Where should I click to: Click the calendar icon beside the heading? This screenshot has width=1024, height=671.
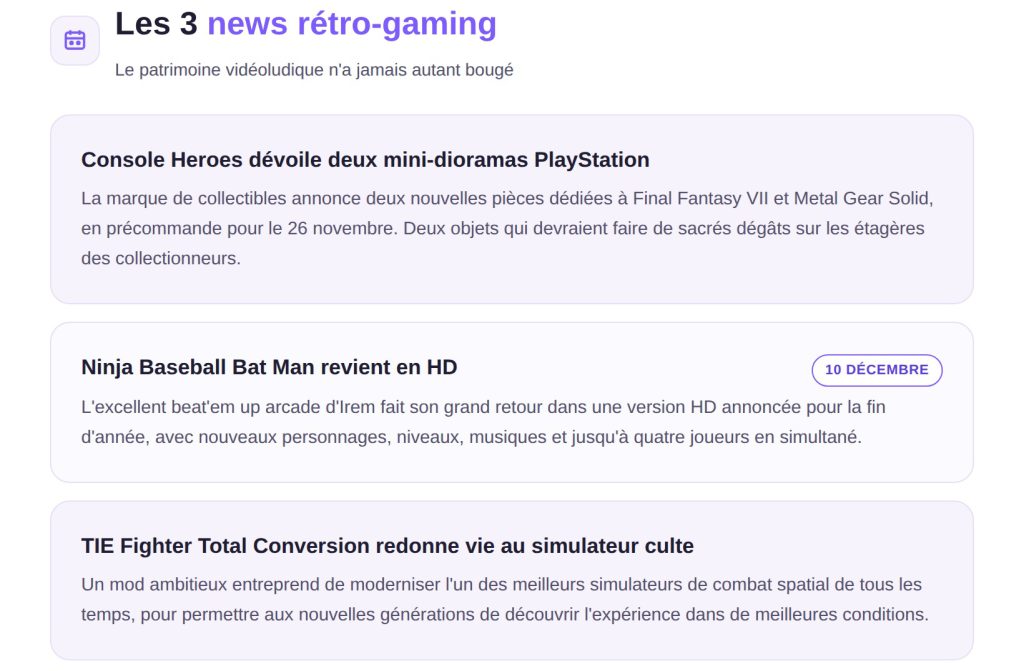[x=75, y=41]
